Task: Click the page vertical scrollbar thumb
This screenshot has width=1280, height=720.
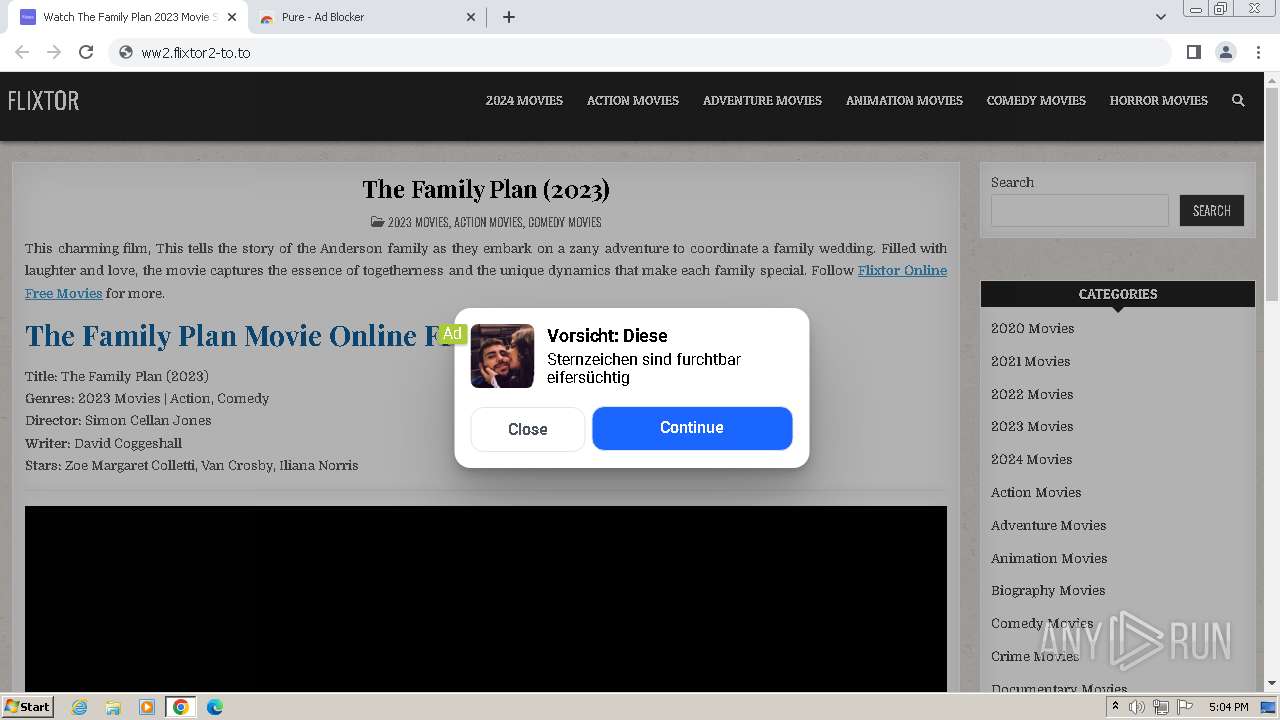Action: pos(1272,192)
